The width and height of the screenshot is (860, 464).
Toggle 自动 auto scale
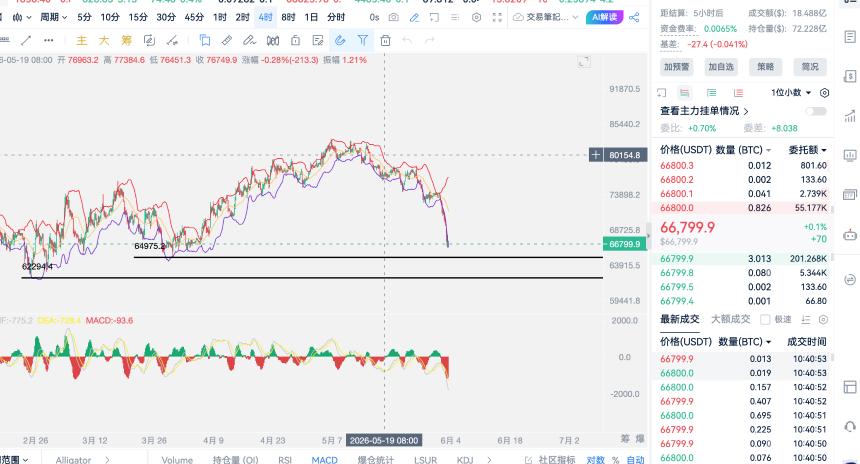click(636, 460)
